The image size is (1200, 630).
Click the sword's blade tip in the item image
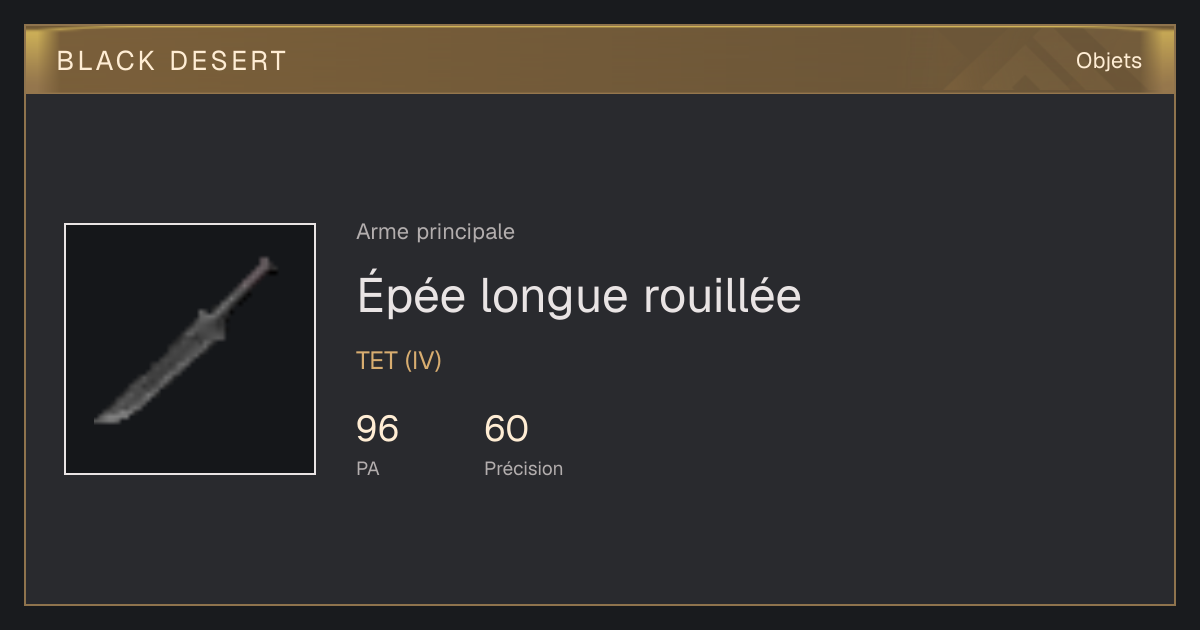[107, 416]
